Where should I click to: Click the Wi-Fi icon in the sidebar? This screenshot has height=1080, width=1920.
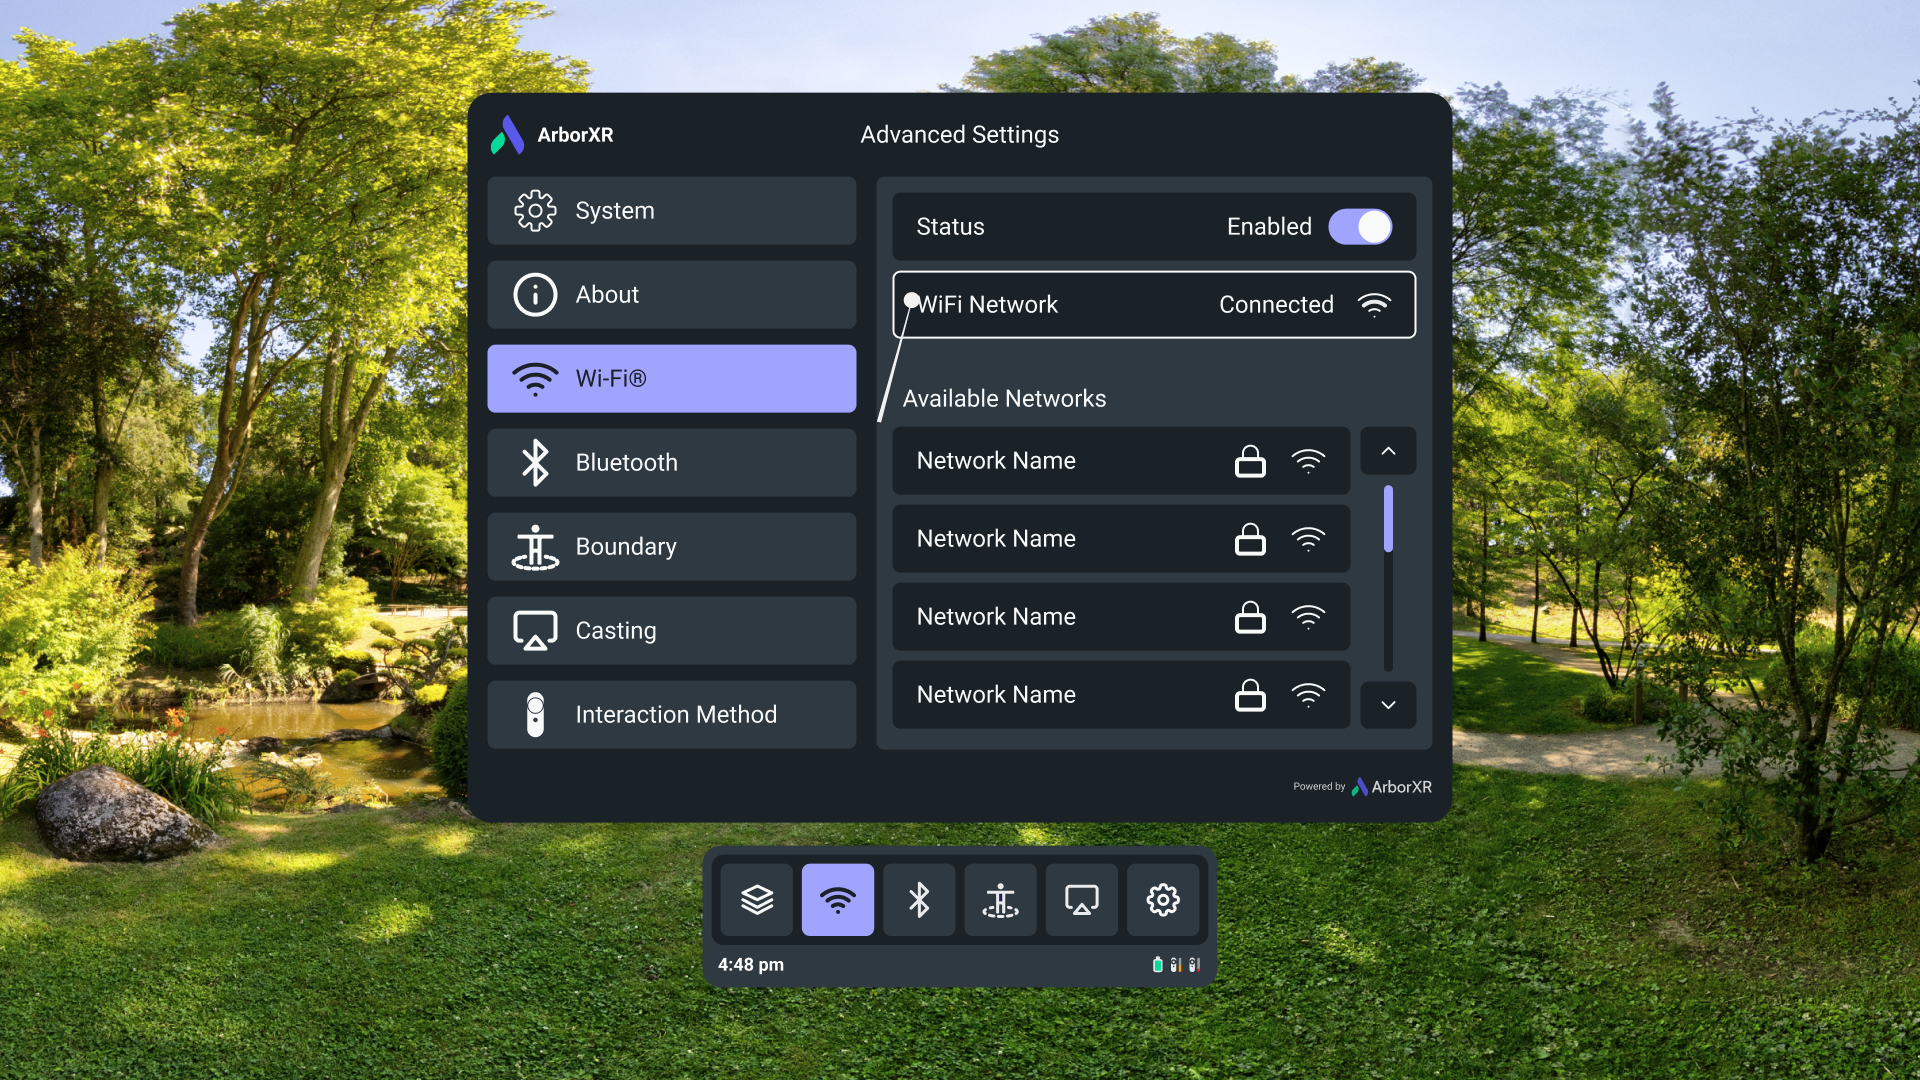[x=535, y=379]
